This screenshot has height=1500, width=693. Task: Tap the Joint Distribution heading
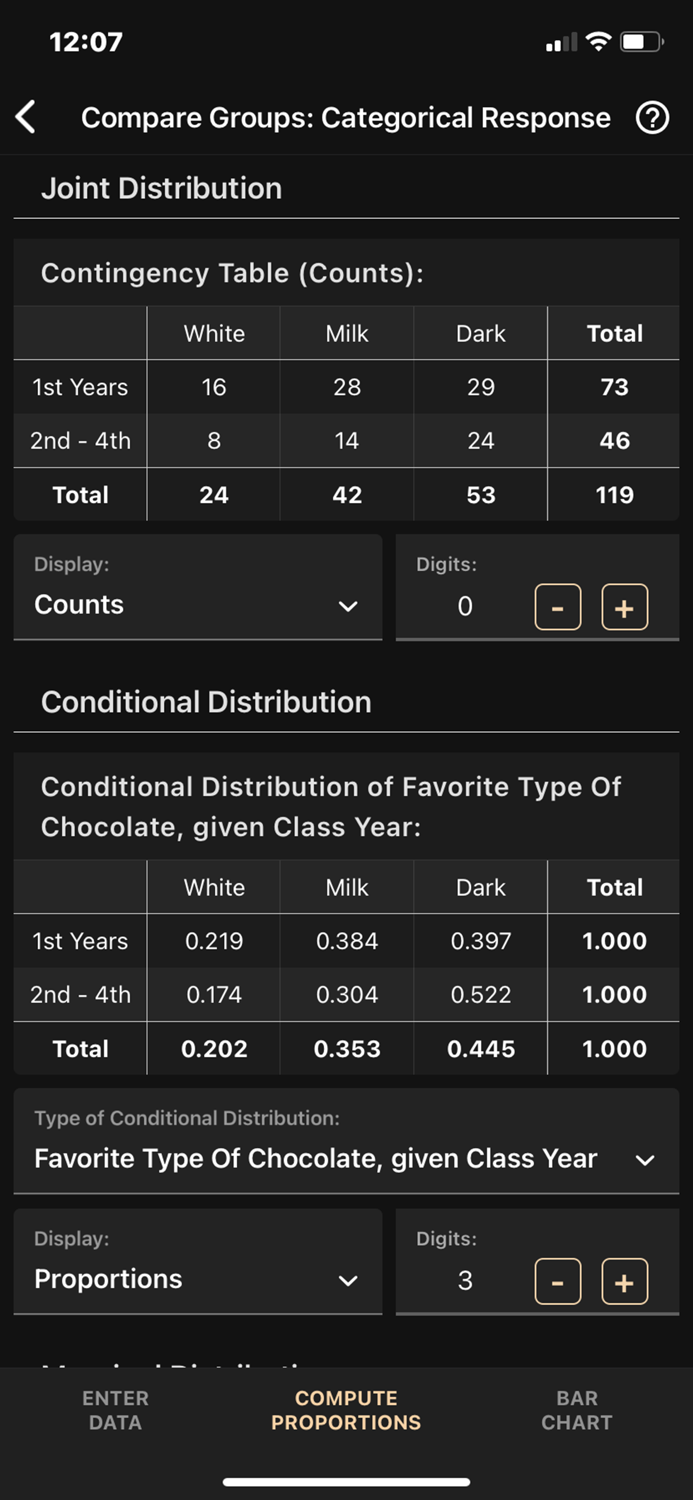(x=161, y=188)
